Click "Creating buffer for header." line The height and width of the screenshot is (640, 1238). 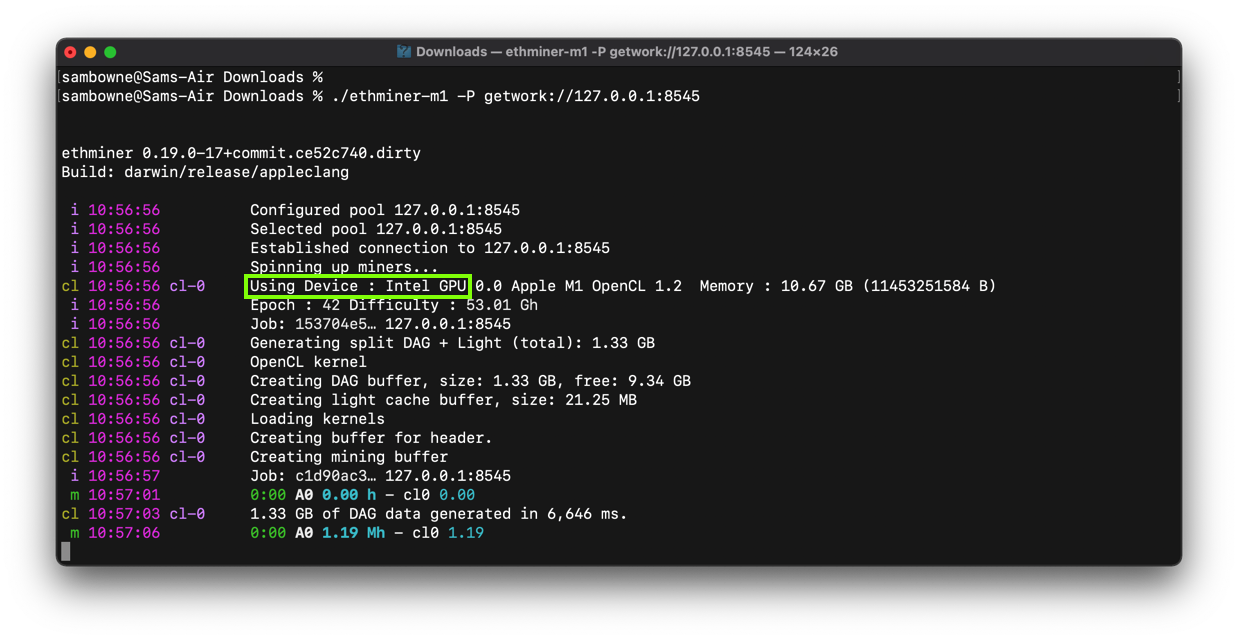pos(371,438)
